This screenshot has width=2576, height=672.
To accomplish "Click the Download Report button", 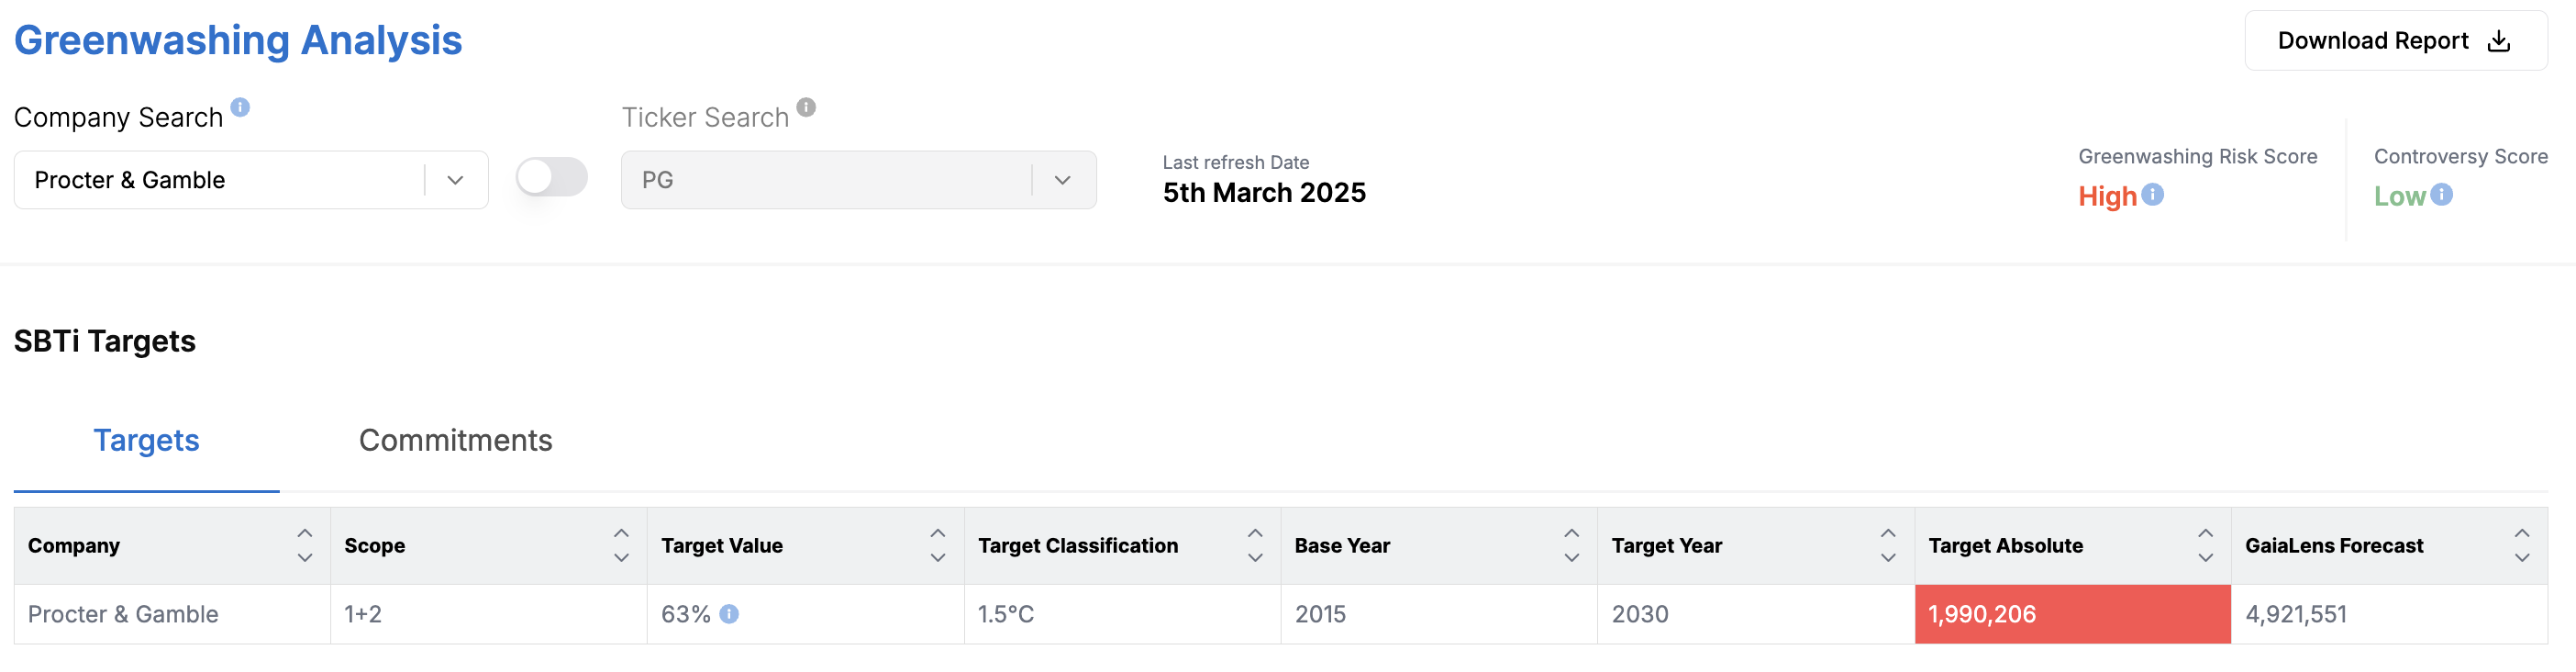I will [2396, 41].
